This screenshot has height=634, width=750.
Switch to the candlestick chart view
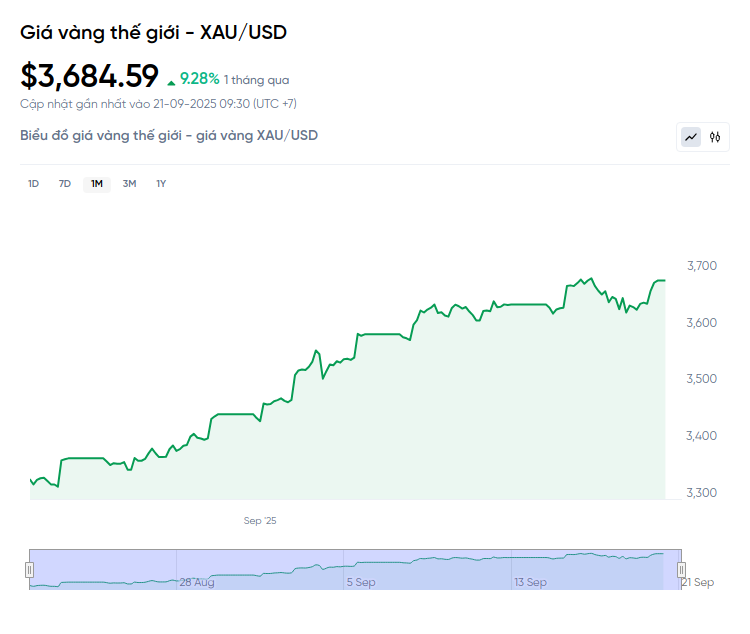(715, 137)
